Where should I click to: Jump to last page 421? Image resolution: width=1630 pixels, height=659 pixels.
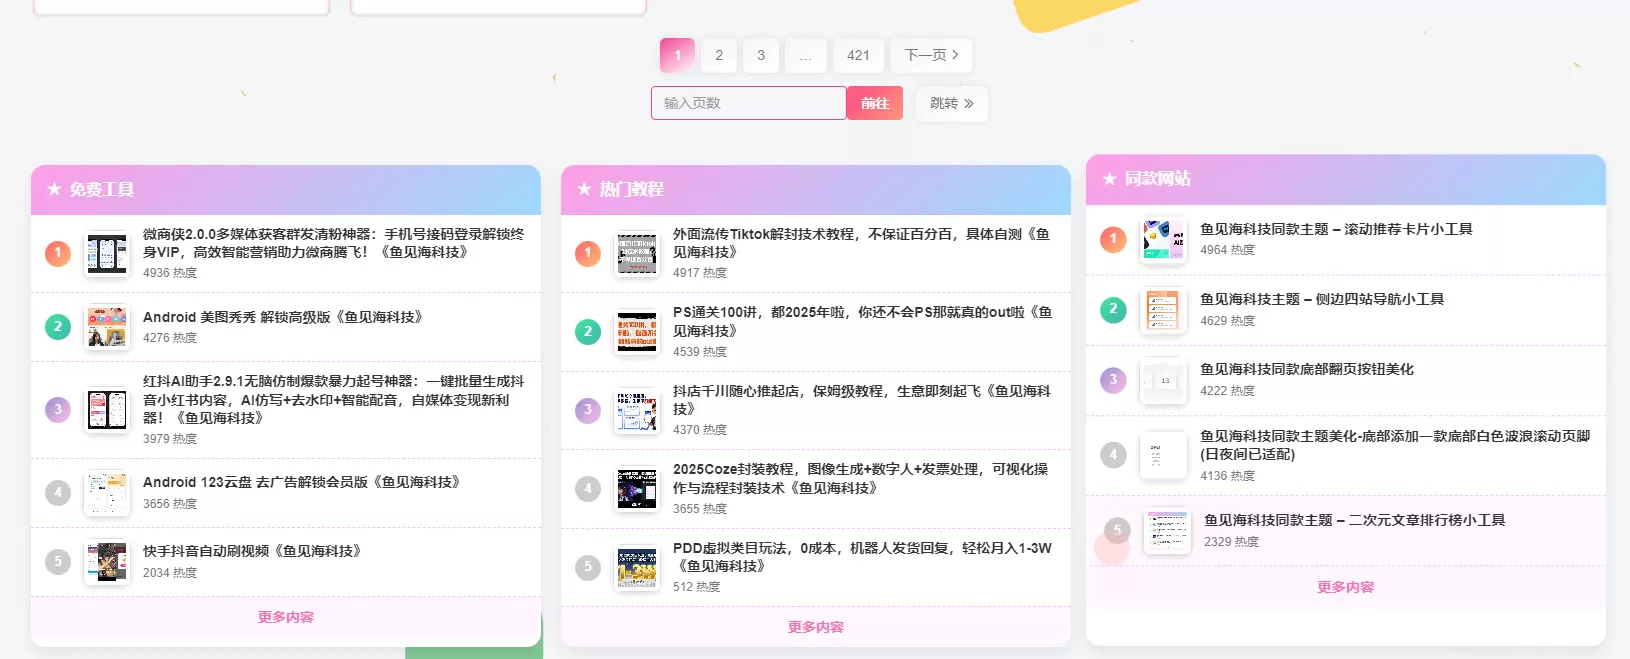click(x=858, y=55)
